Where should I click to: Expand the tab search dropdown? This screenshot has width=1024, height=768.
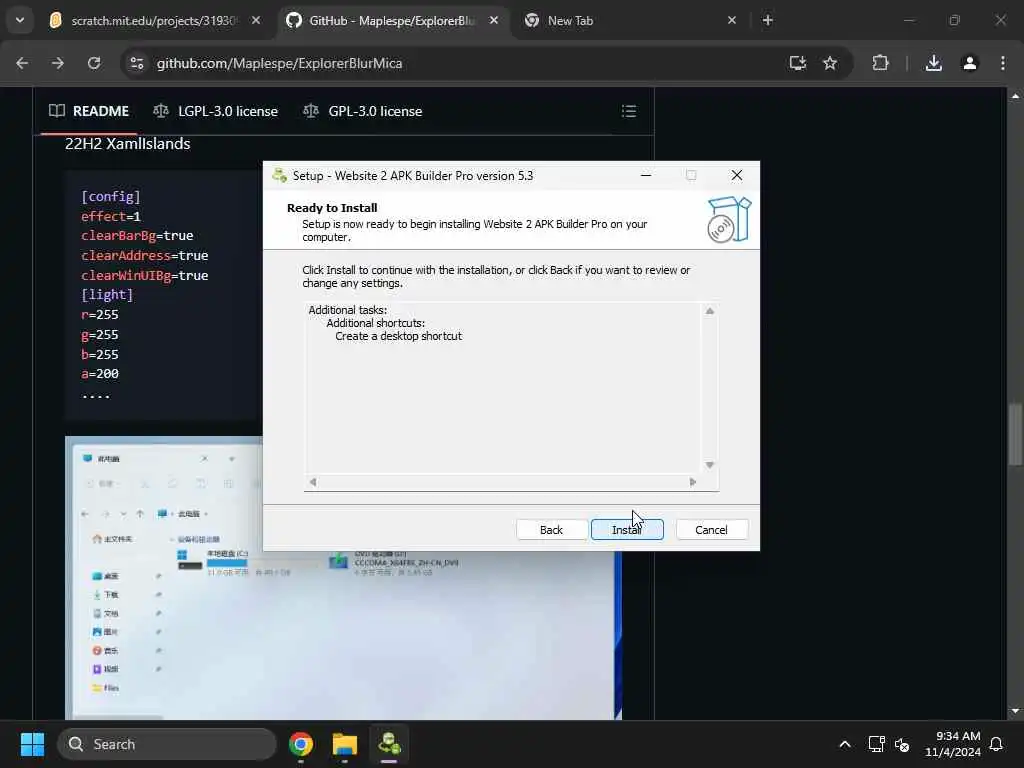[x=20, y=20]
